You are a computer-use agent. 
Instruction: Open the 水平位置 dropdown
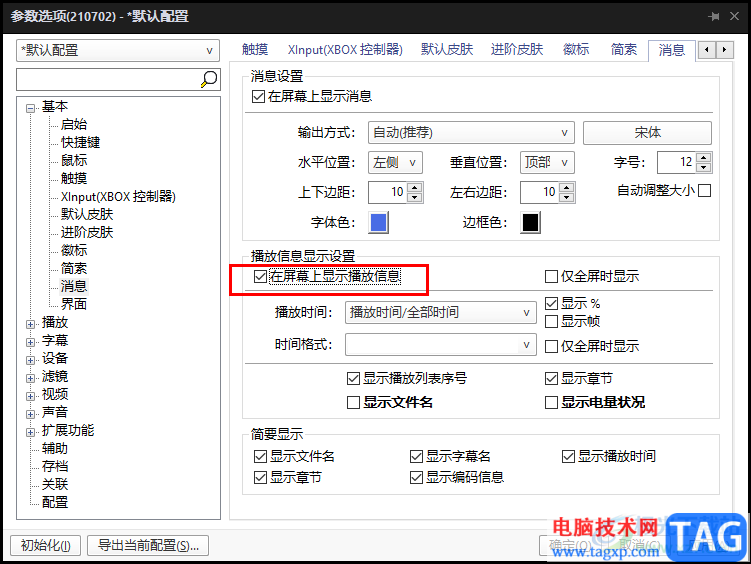[x=395, y=163]
